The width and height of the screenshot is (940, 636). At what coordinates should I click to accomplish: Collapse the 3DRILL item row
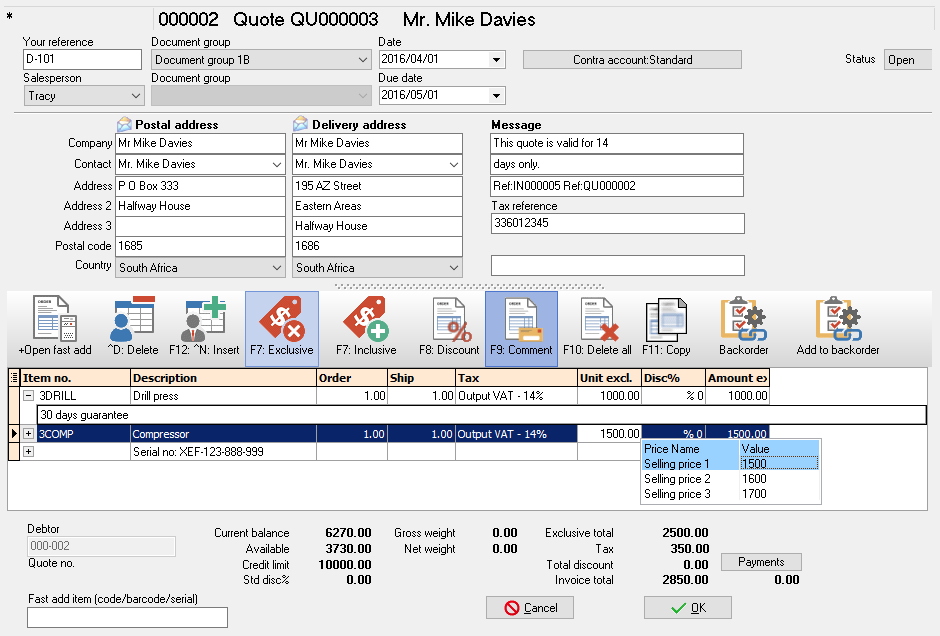click(x=29, y=396)
